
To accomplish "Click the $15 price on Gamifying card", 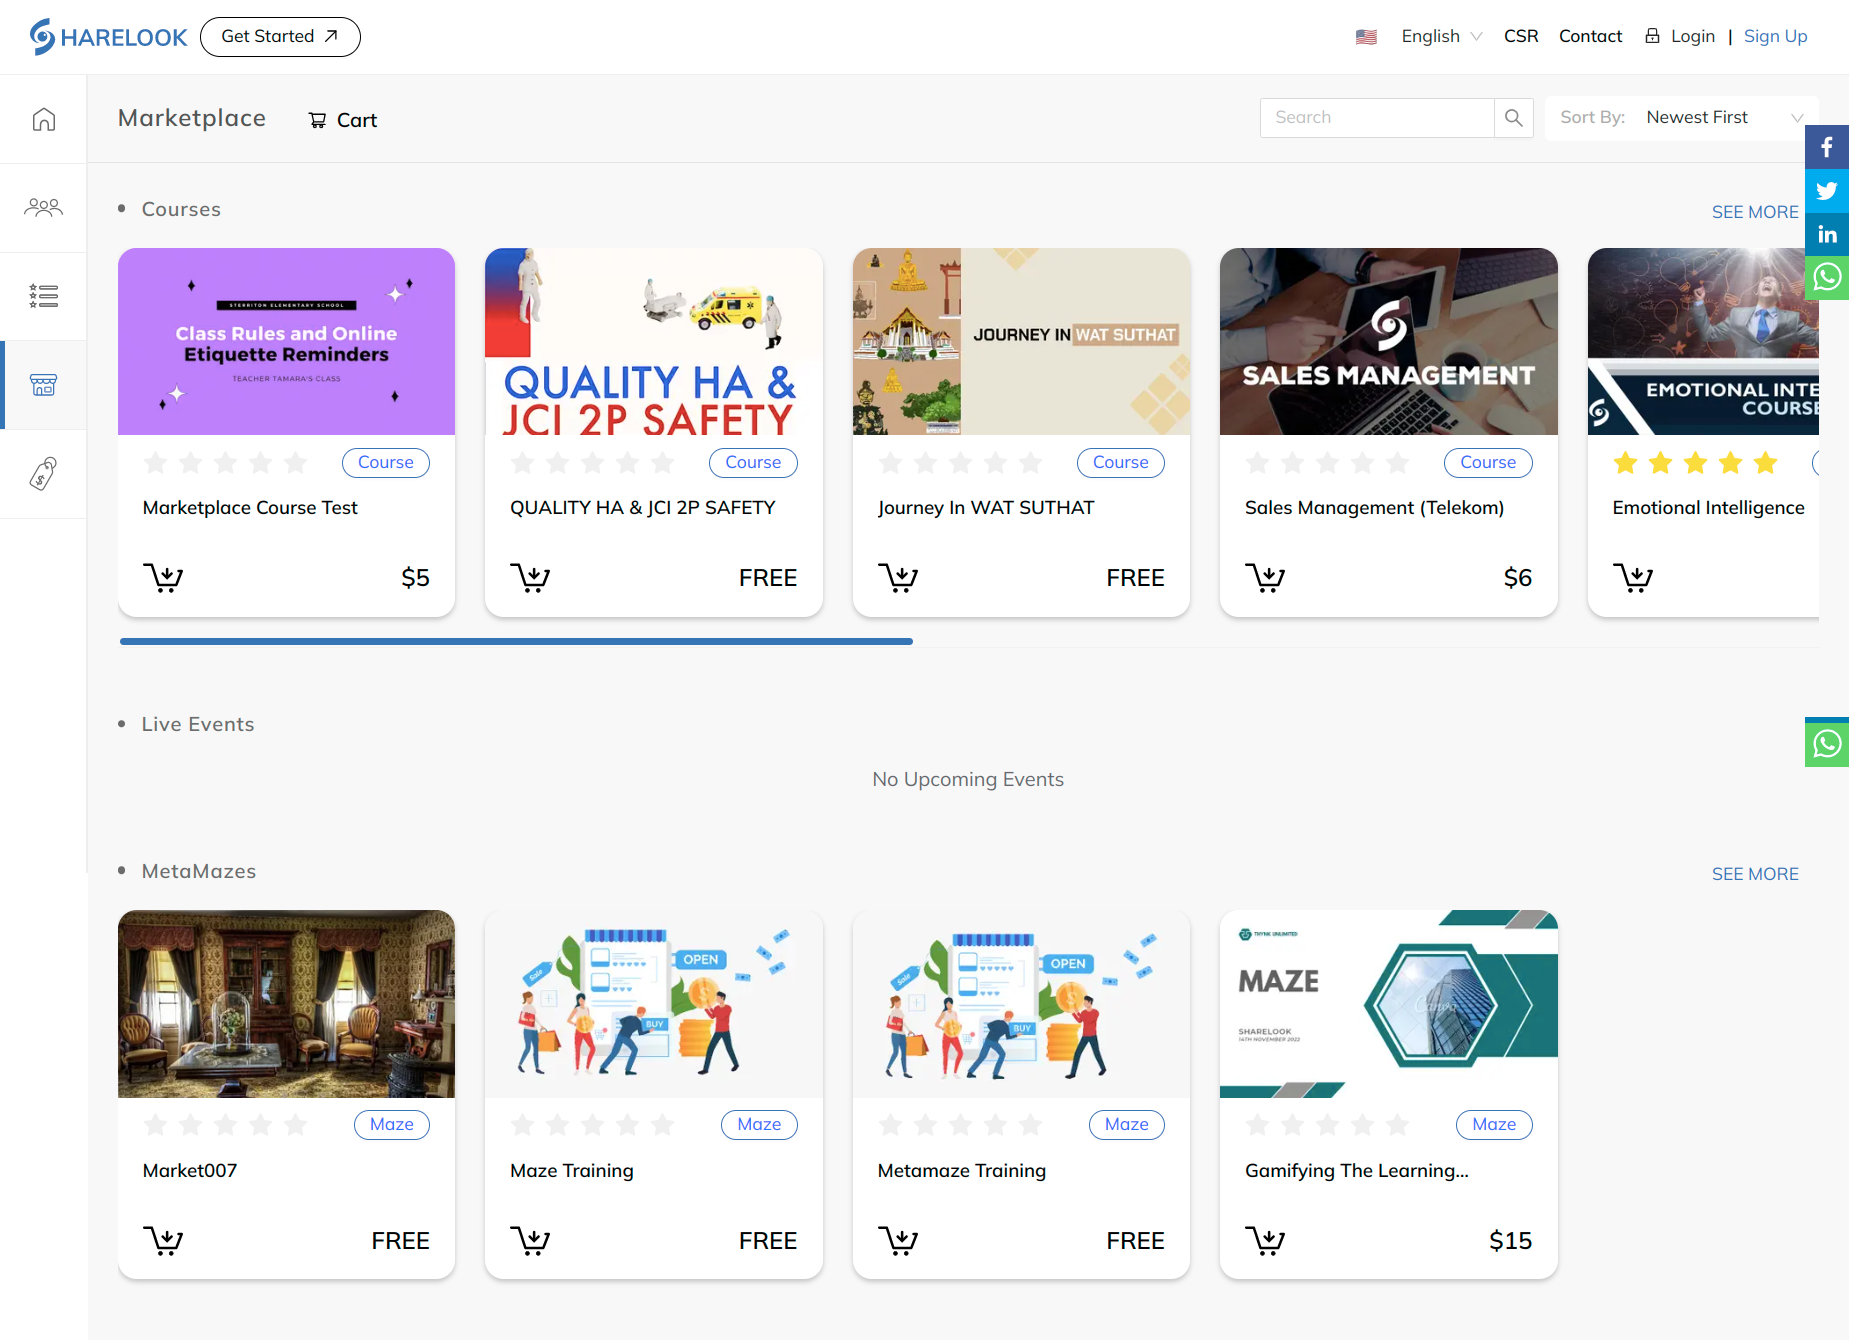I will click(x=1510, y=1241).
